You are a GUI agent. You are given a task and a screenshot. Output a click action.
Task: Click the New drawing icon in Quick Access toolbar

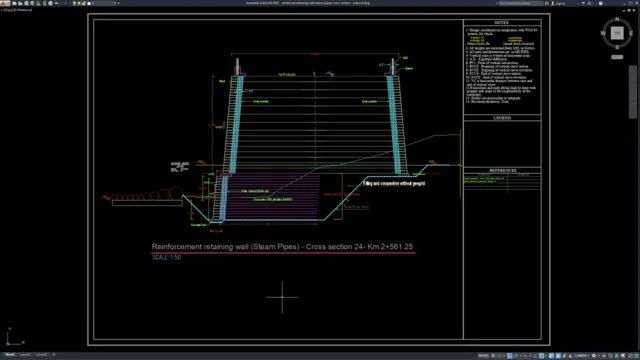click(x=14, y=3)
